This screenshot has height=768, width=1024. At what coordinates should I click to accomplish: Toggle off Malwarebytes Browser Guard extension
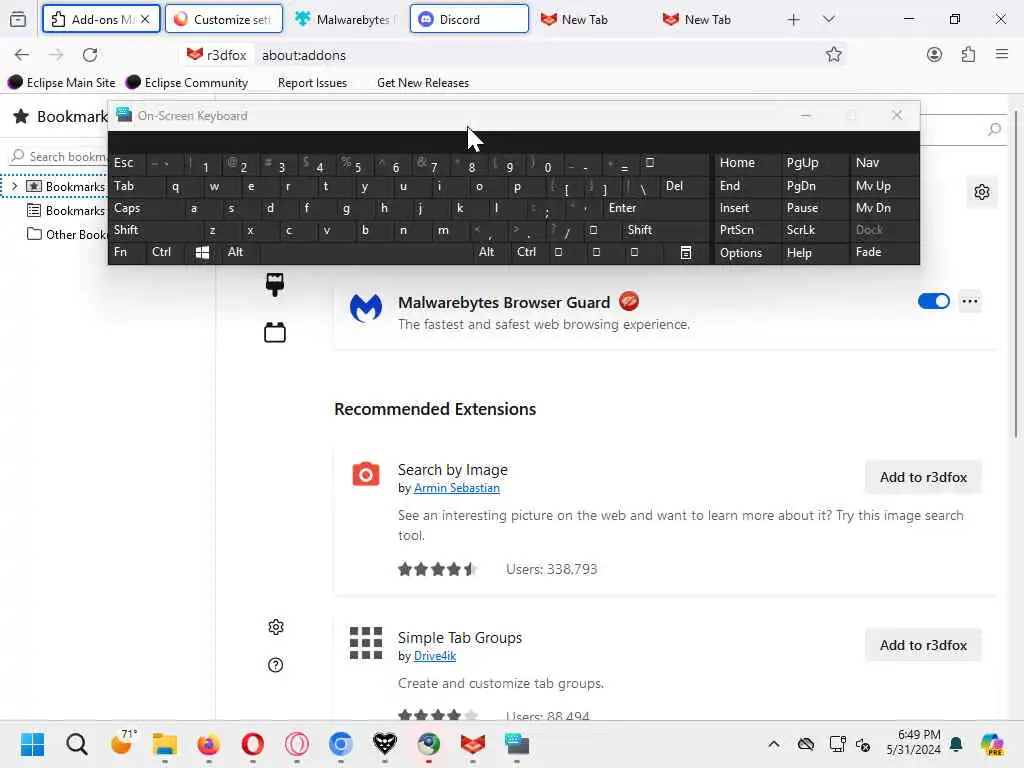pos(933,301)
